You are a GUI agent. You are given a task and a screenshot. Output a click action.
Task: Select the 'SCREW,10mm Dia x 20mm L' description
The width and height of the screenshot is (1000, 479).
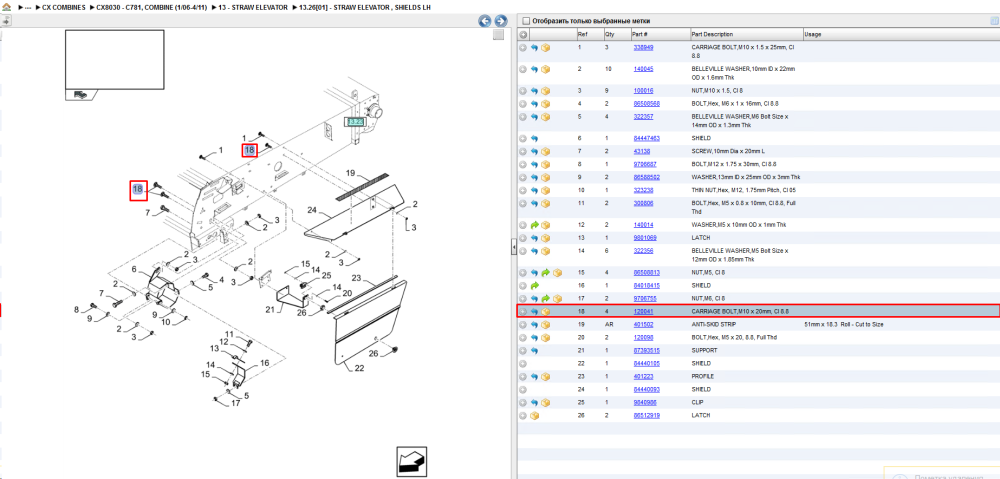[728, 151]
